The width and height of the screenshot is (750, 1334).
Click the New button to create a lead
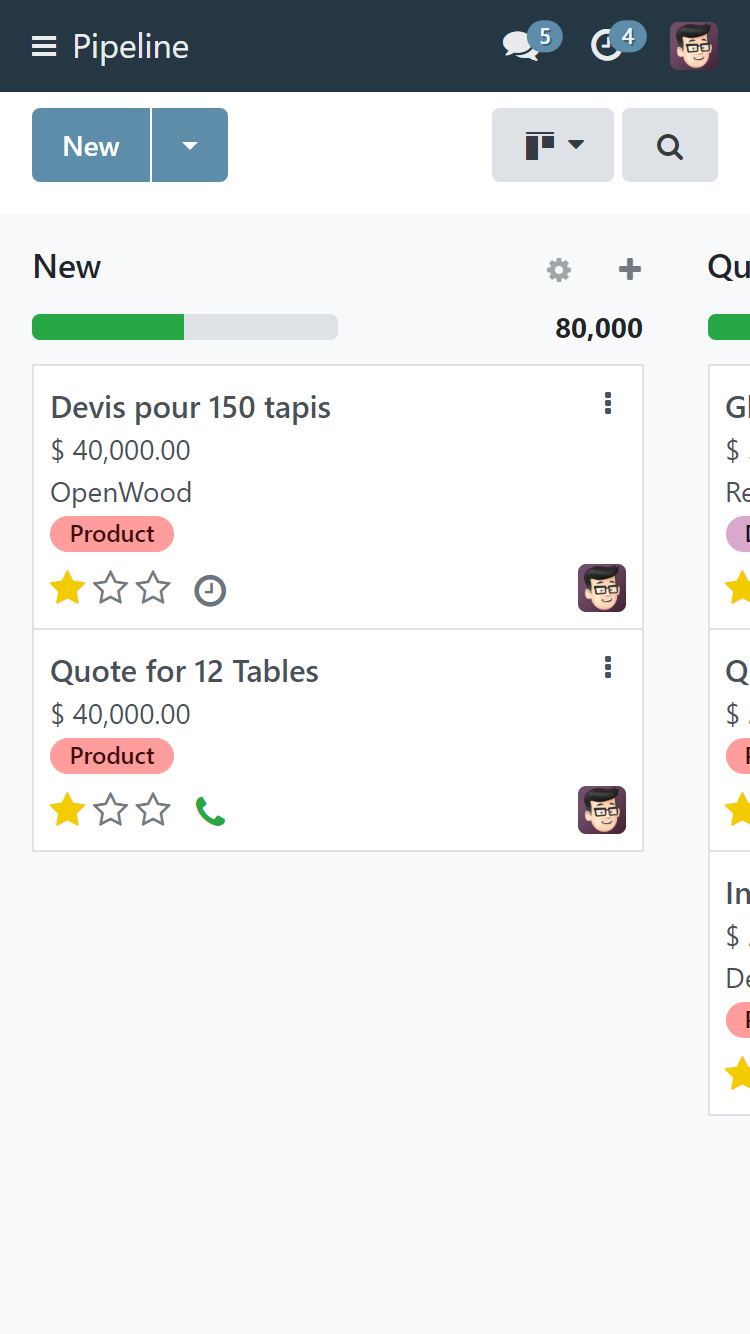click(x=91, y=146)
